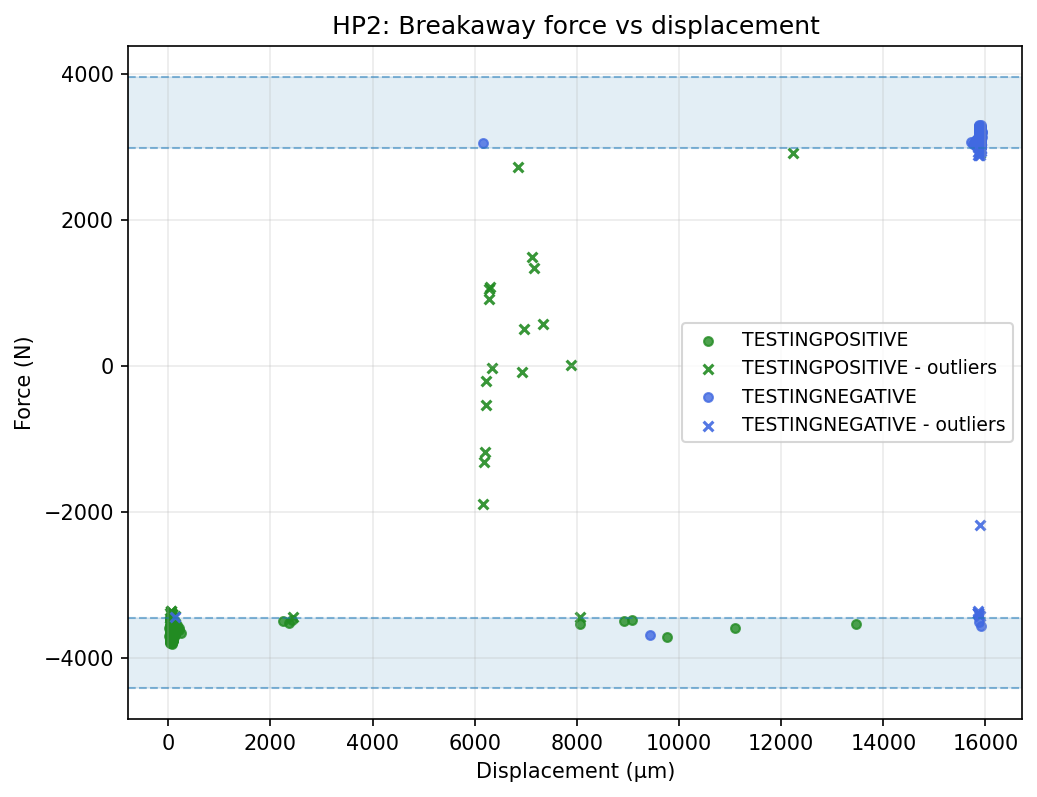Select the lowest green x outlier near -1900 N
Screen dimensions: 1037x797
pos(483,504)
